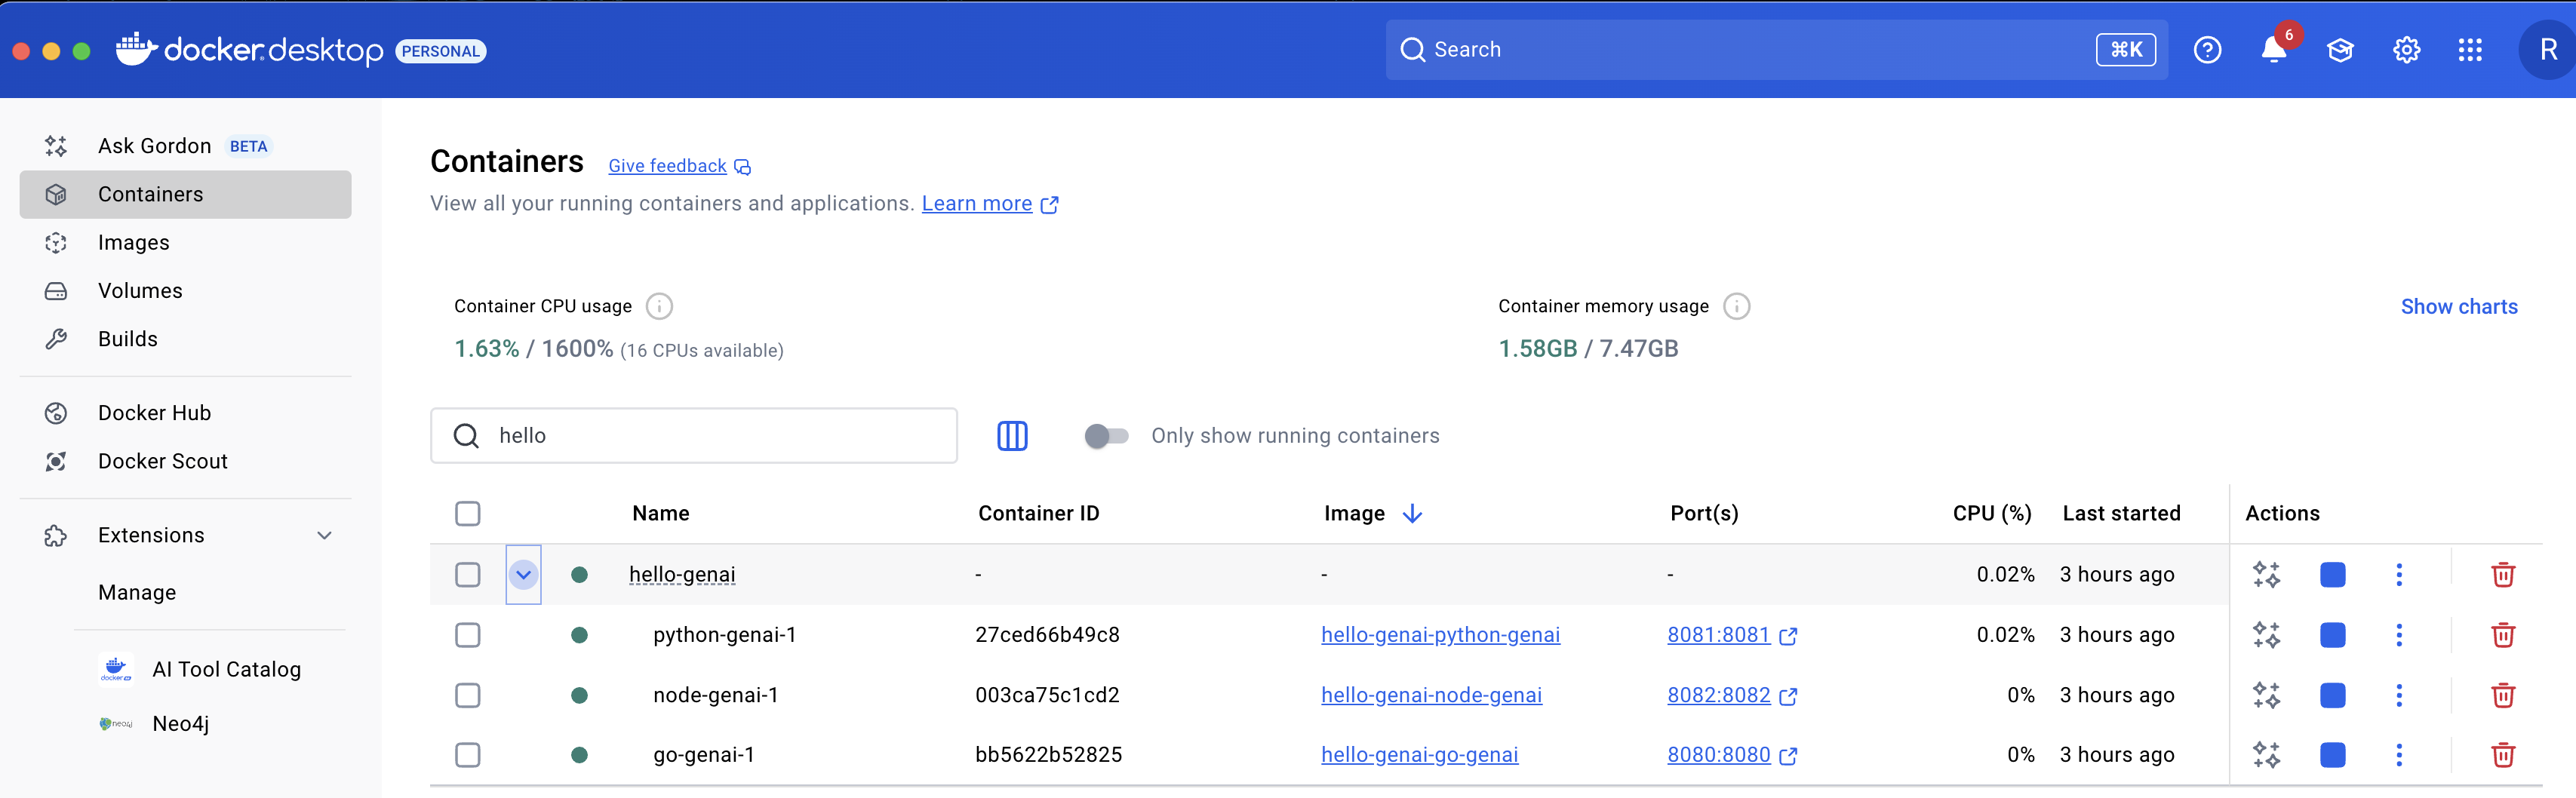The height and width of the screenshot is (798, 2576).
Task: Open more actions for node-genai-1
Action: (2398, 695)
